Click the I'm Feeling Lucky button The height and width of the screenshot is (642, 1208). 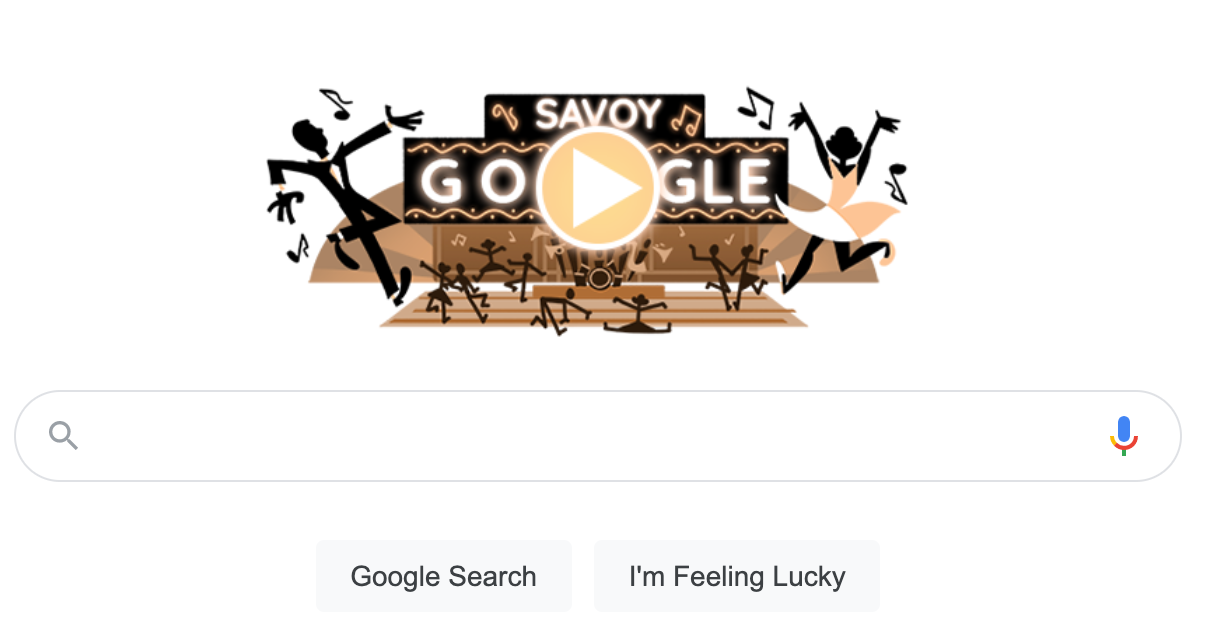[x=737, y=576]
